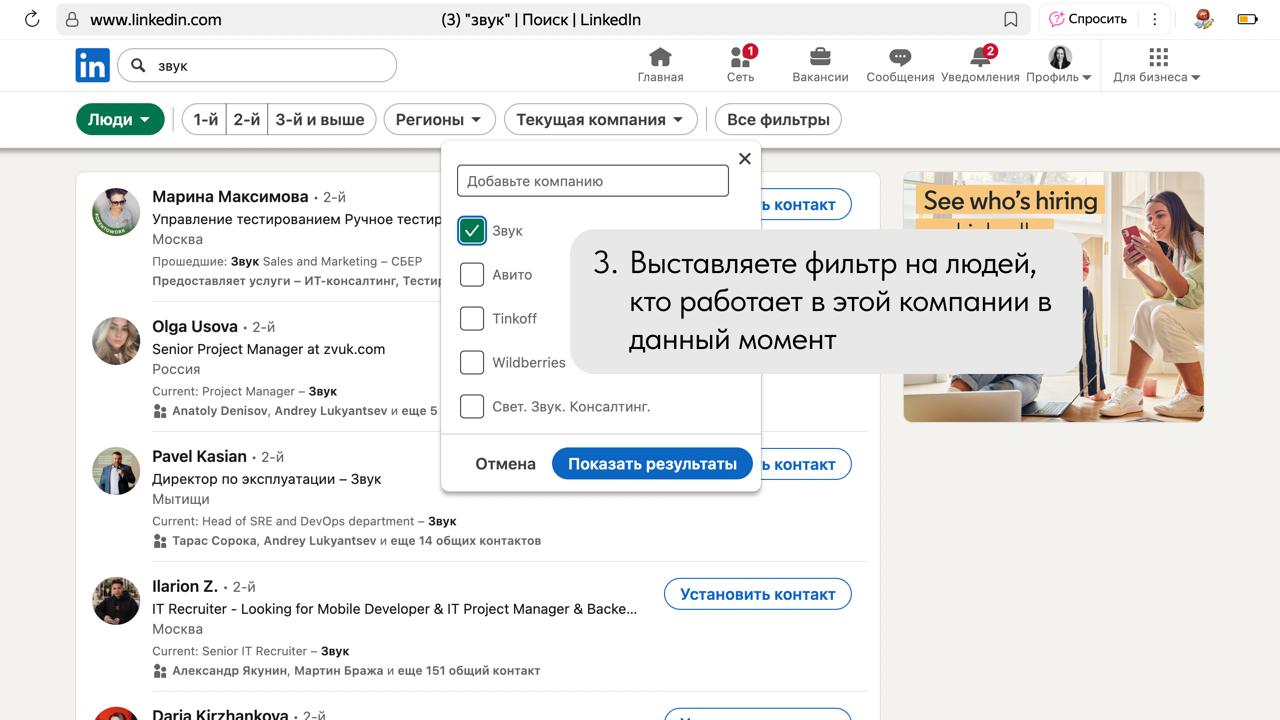
Task: Click 'Senior Project Manager at zvuk.com' text
Action: (x=268, y=349)
